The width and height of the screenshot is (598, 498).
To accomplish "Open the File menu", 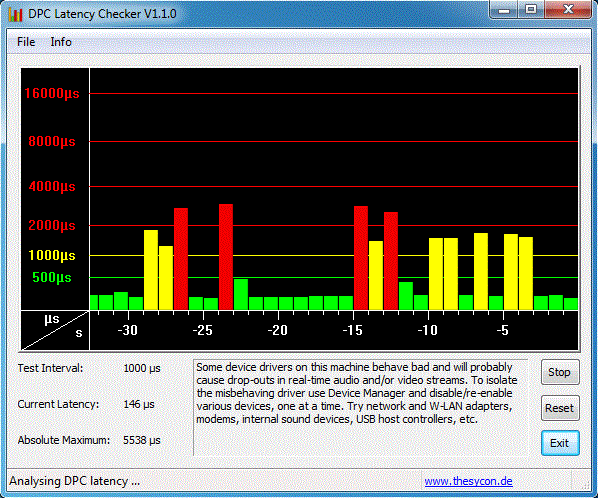I will point(26,42).
